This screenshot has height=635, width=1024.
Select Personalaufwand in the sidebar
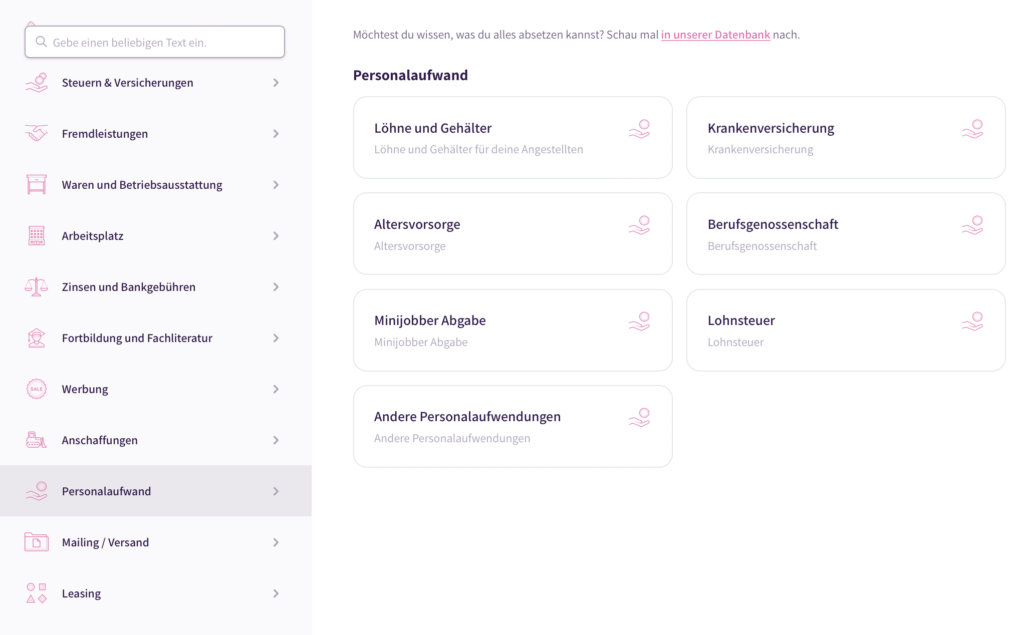(x=107, y=491)
